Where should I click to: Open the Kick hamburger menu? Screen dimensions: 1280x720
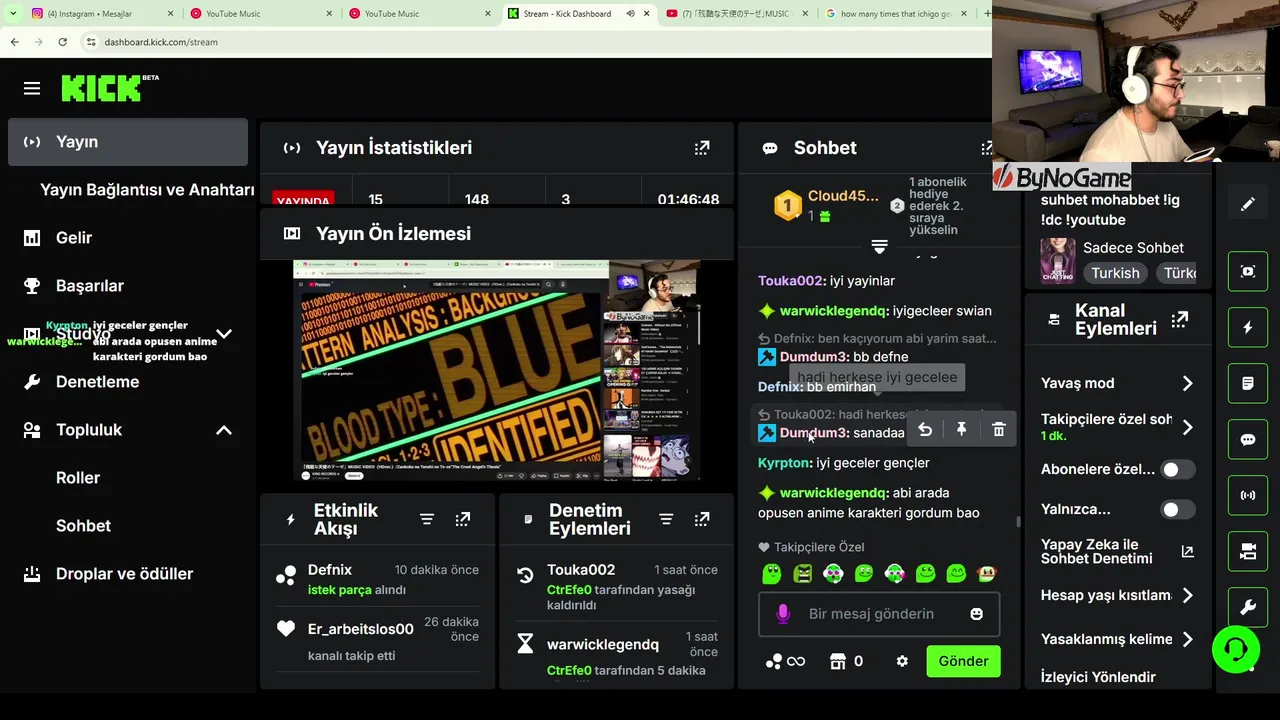pyautogui.click(x=32, y=88)
